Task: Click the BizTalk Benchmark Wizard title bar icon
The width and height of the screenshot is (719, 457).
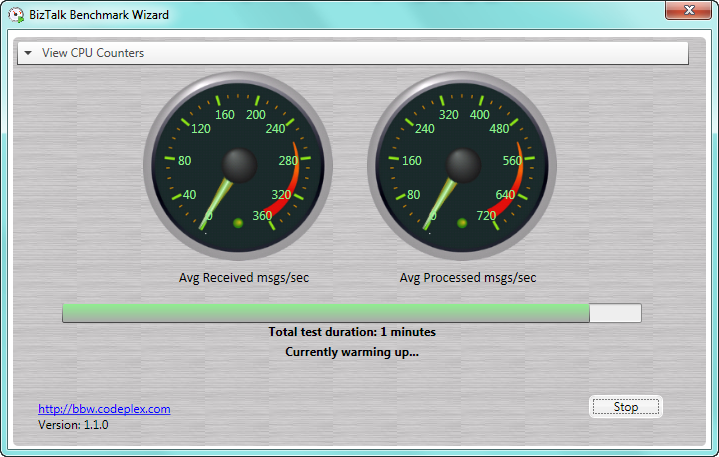Action: pos(17,15)
